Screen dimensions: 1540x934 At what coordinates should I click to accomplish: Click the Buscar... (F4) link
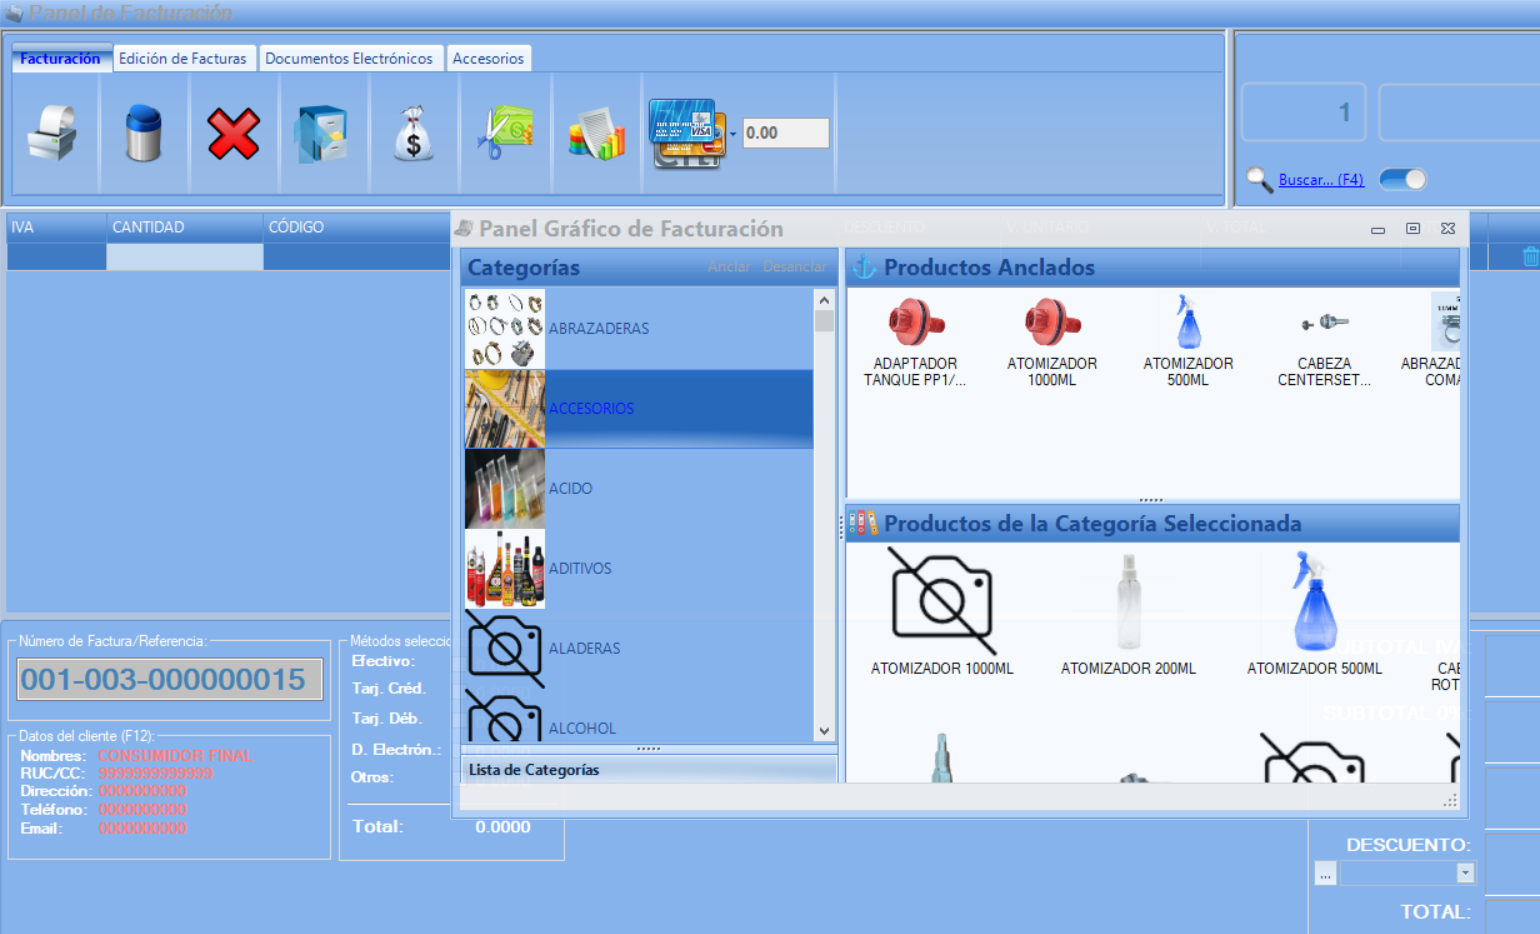point(1320,180)
